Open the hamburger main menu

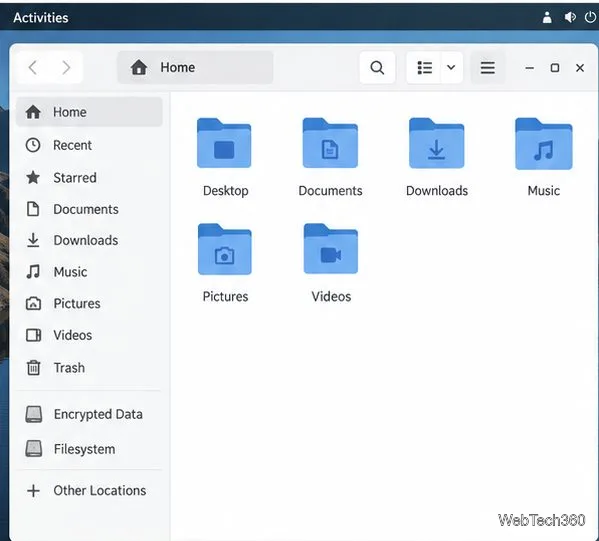click(487, 68)
